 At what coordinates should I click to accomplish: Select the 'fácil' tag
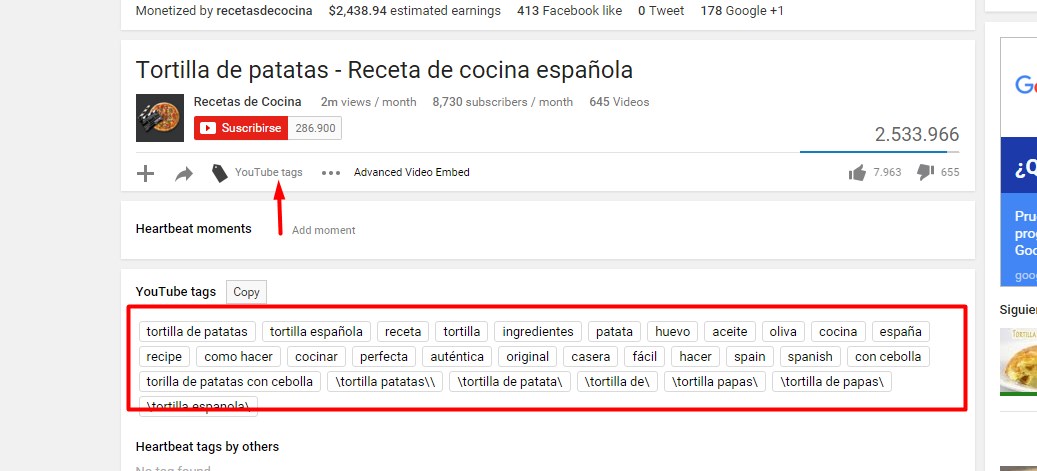pos(645,357)
